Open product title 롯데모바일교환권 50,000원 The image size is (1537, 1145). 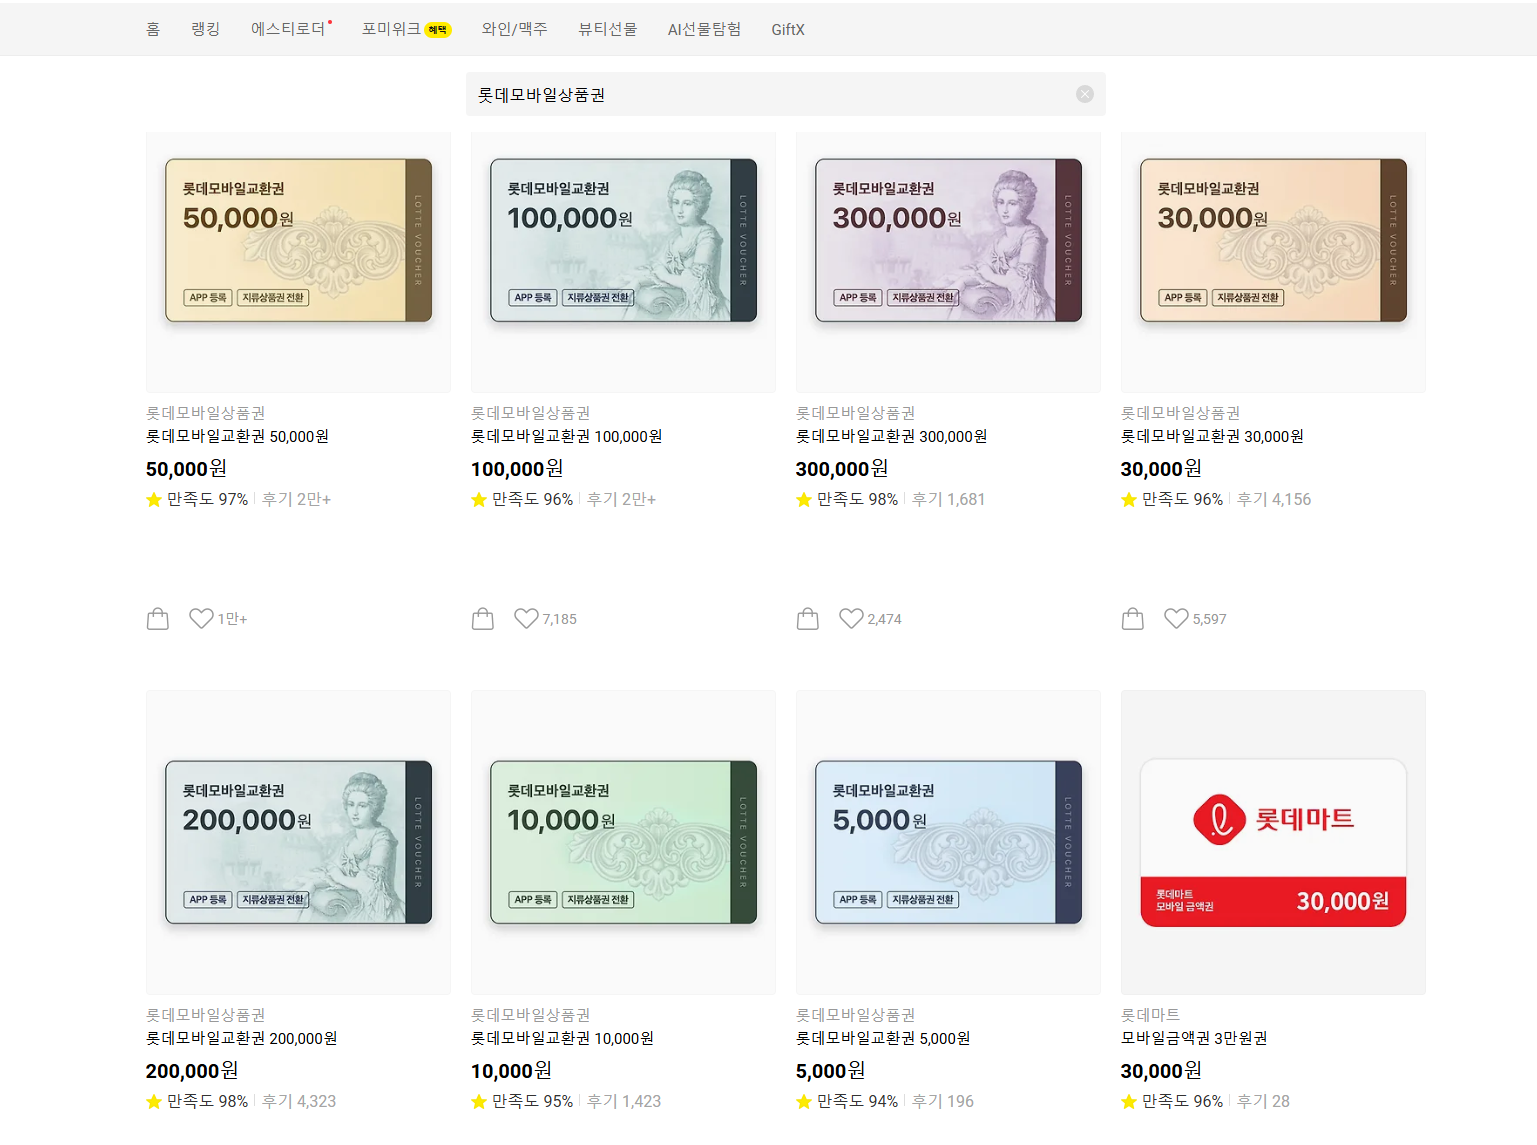coord(237,436)
